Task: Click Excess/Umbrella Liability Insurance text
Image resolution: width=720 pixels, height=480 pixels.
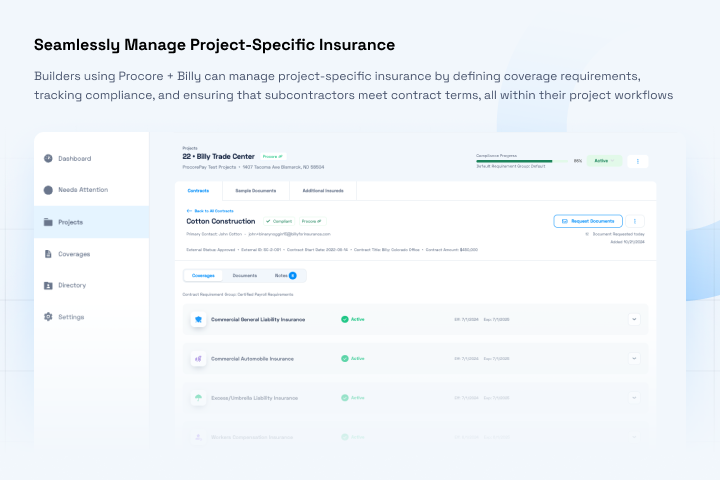Action: click(254, 398)
